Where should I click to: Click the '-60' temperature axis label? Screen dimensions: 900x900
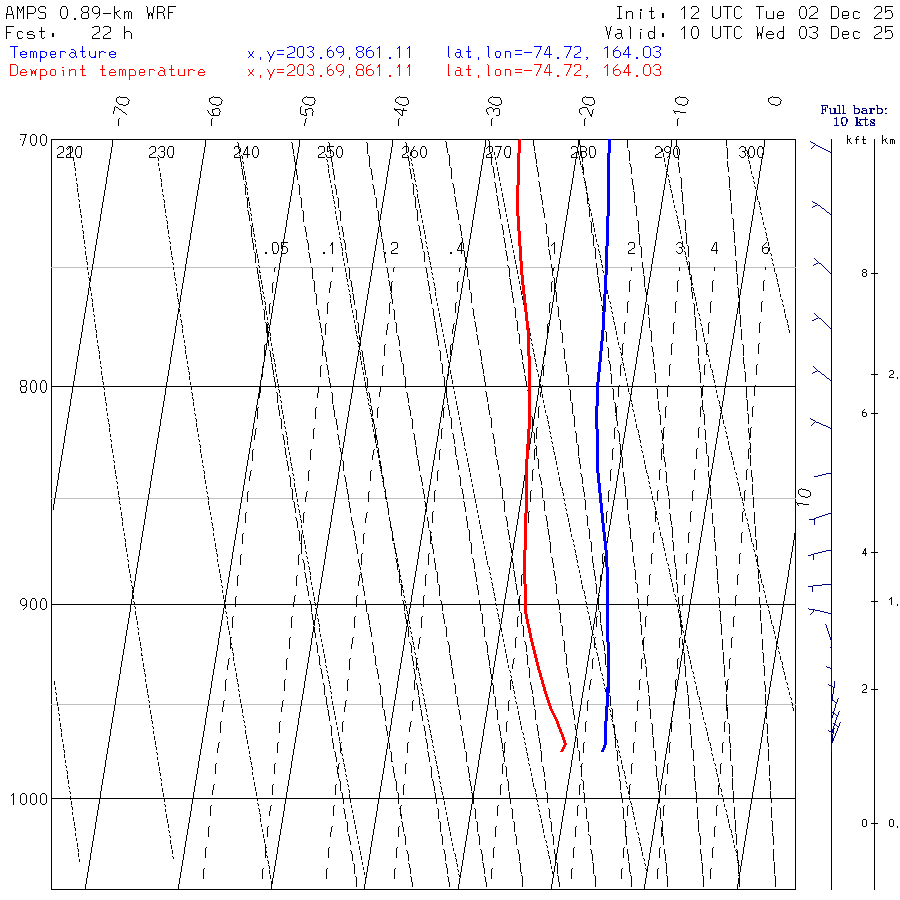click(x=215, y=111)
